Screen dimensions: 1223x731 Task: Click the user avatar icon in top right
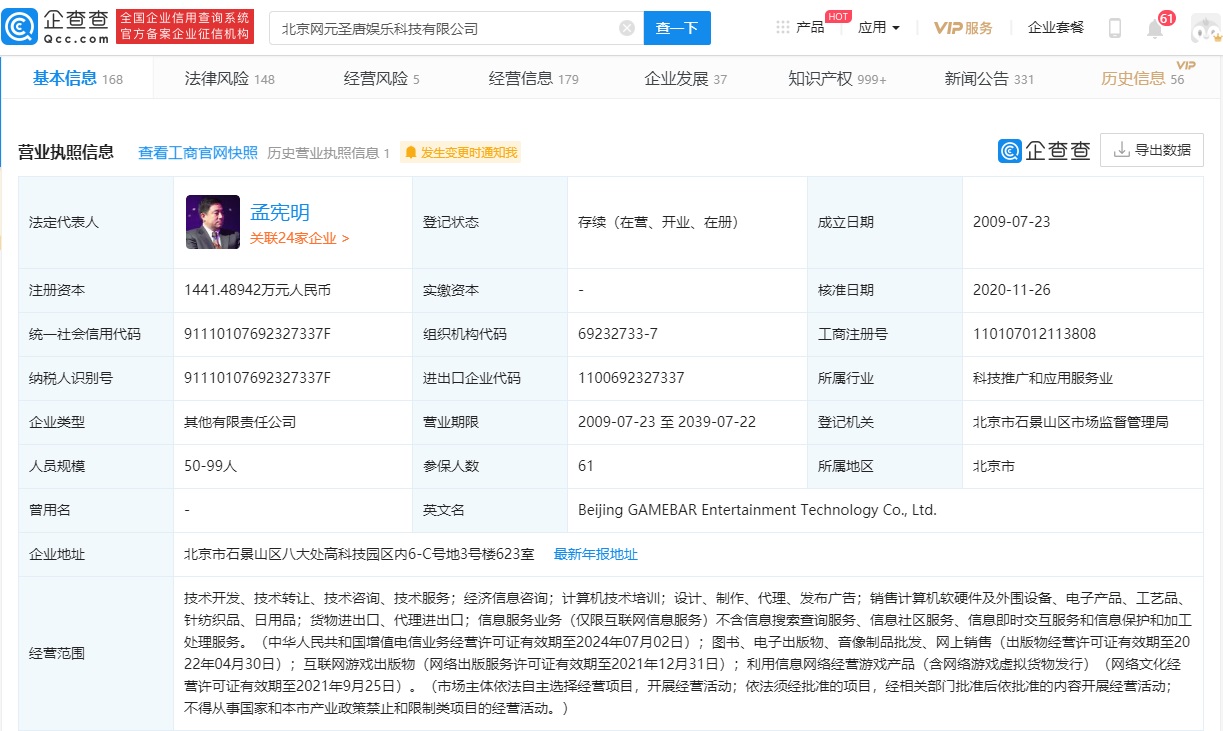tap(1203, 27)
